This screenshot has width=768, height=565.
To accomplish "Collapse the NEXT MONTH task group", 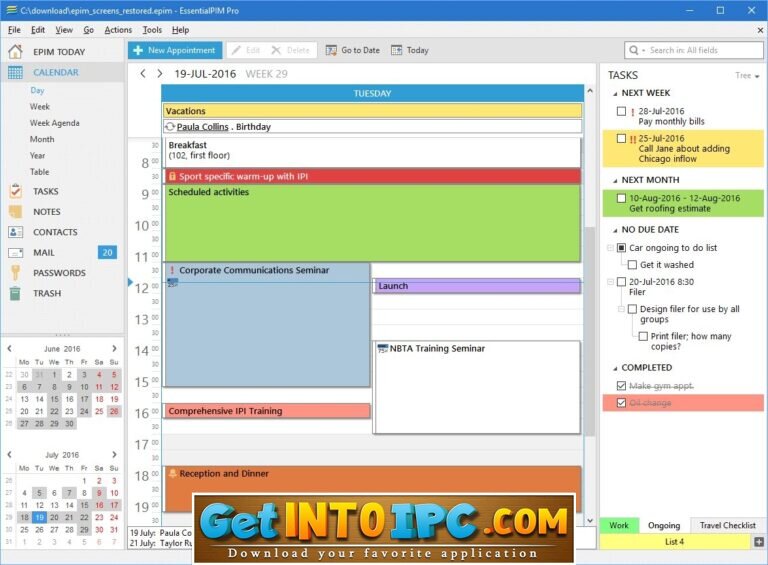I will pos(615,181).
